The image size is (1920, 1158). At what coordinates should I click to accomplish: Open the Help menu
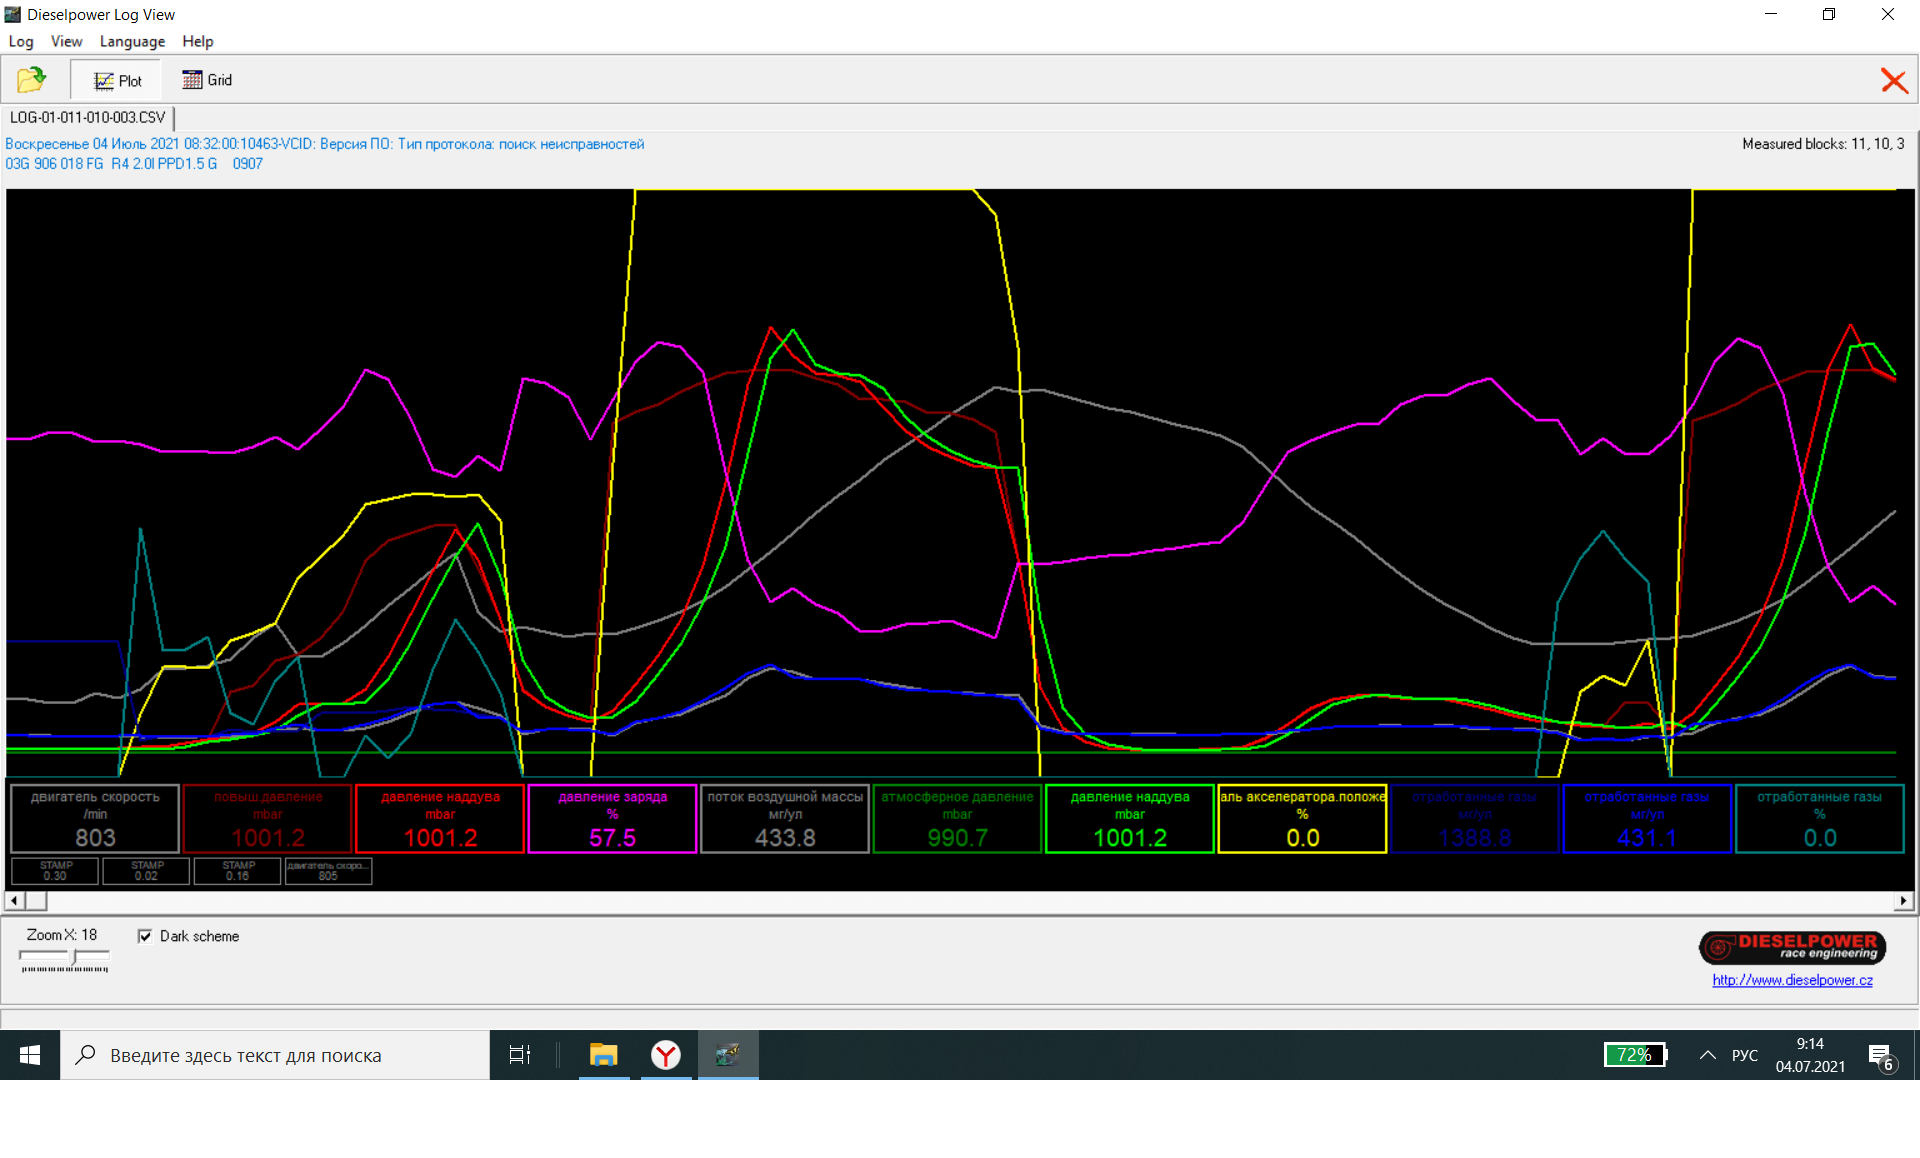[197, 41]
